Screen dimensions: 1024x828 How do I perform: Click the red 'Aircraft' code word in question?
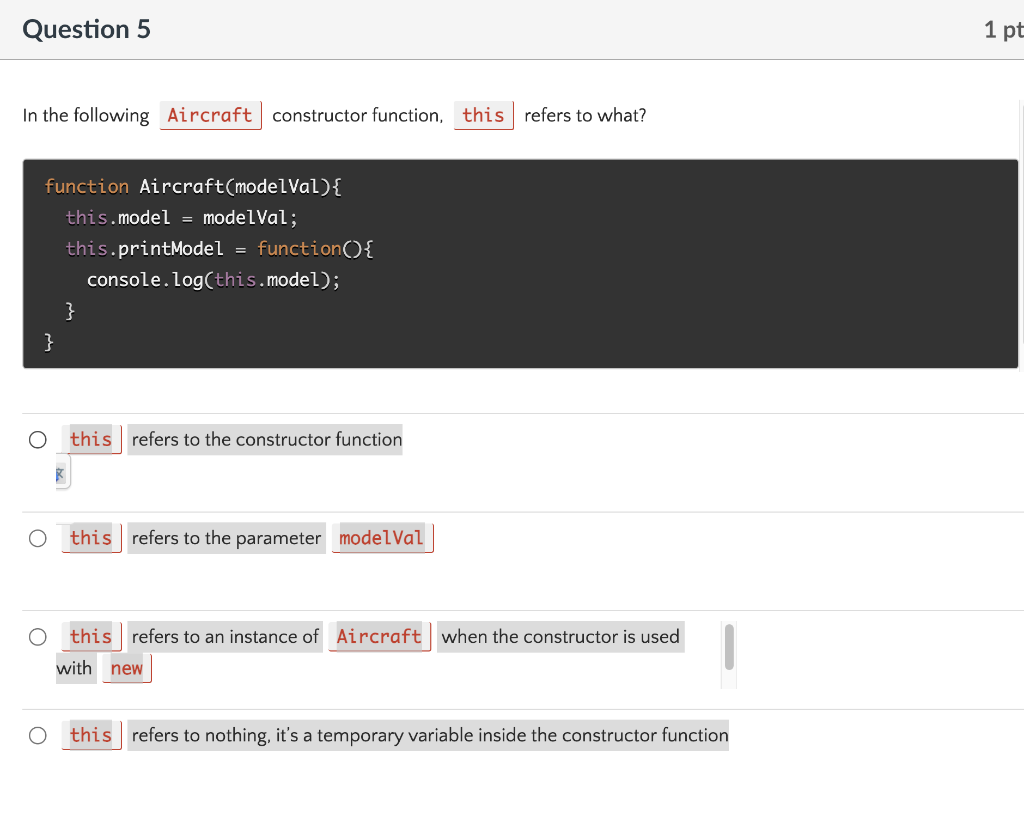(x=210, y=116)
